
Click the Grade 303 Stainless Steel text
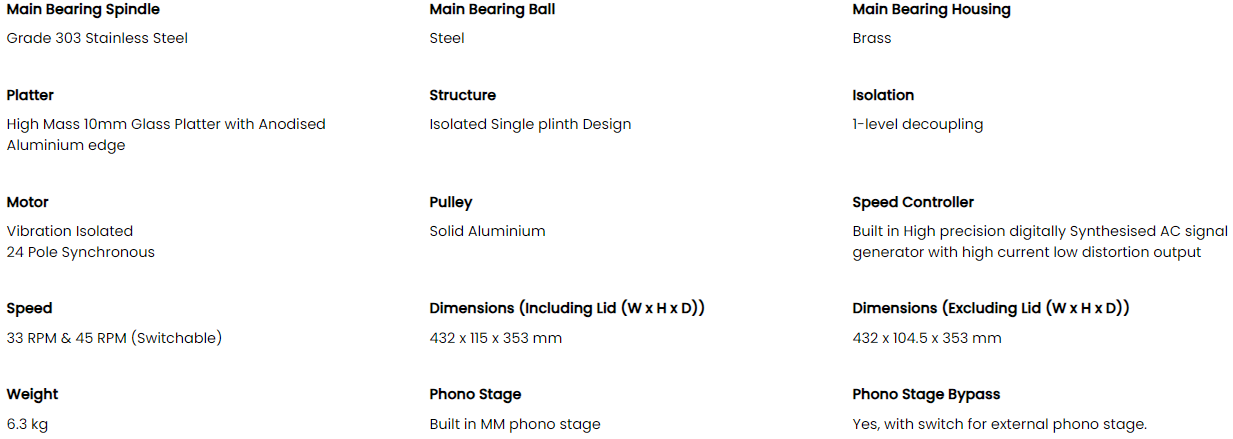[97, 39]
